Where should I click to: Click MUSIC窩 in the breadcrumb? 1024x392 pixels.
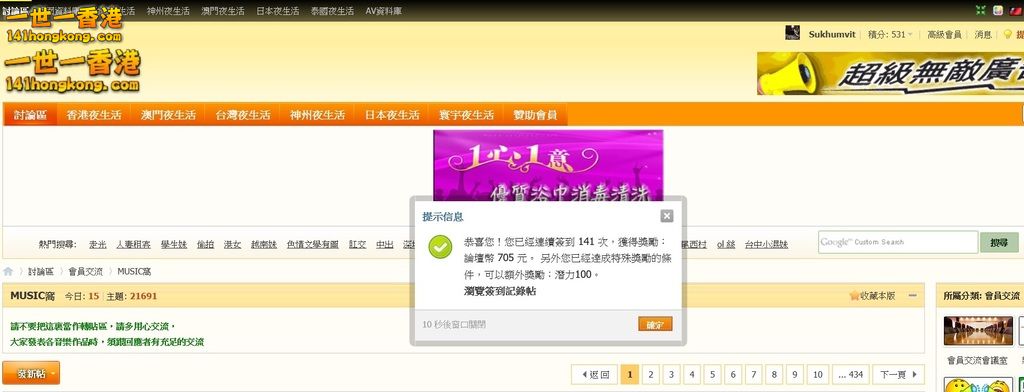(x=135, y=271)
